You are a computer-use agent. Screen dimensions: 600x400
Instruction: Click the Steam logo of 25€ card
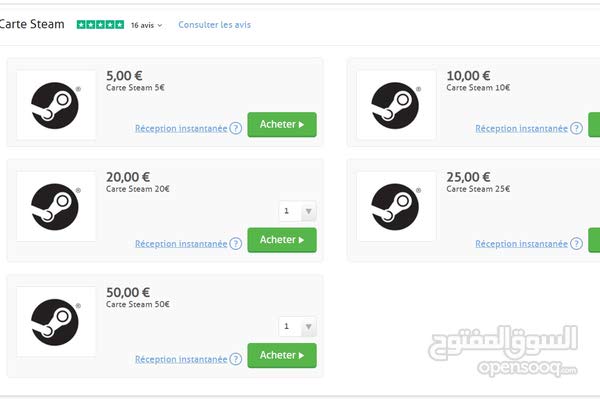pyautogui.click(x=395, y=207)
